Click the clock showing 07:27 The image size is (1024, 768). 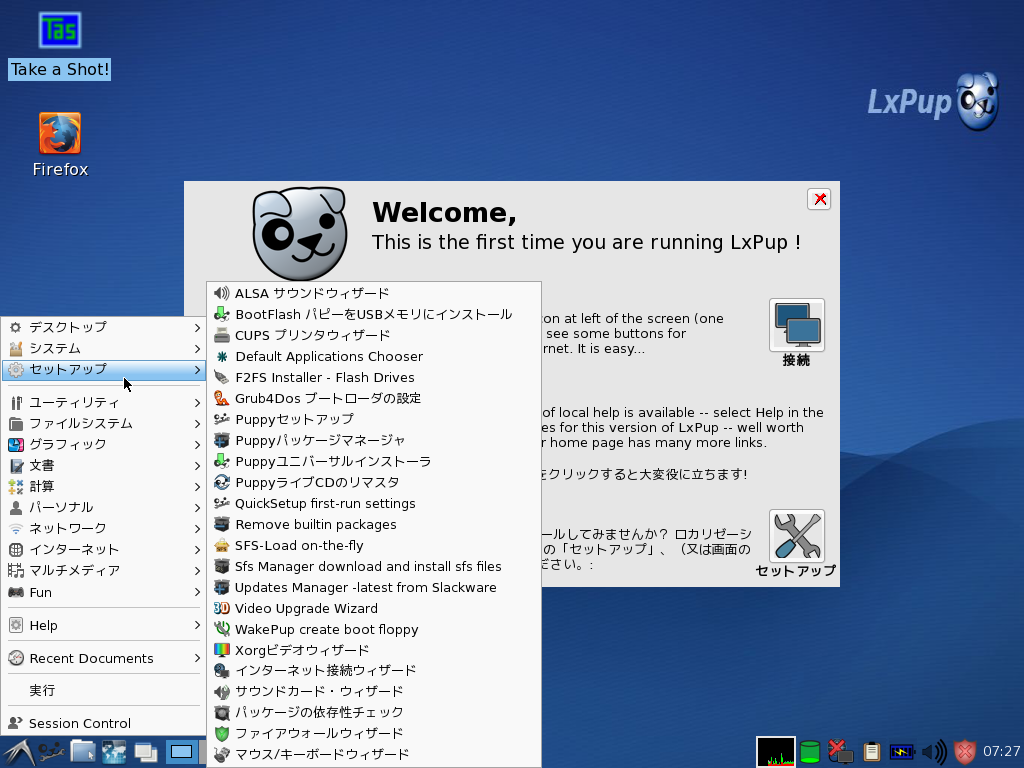click(1001, 752)
